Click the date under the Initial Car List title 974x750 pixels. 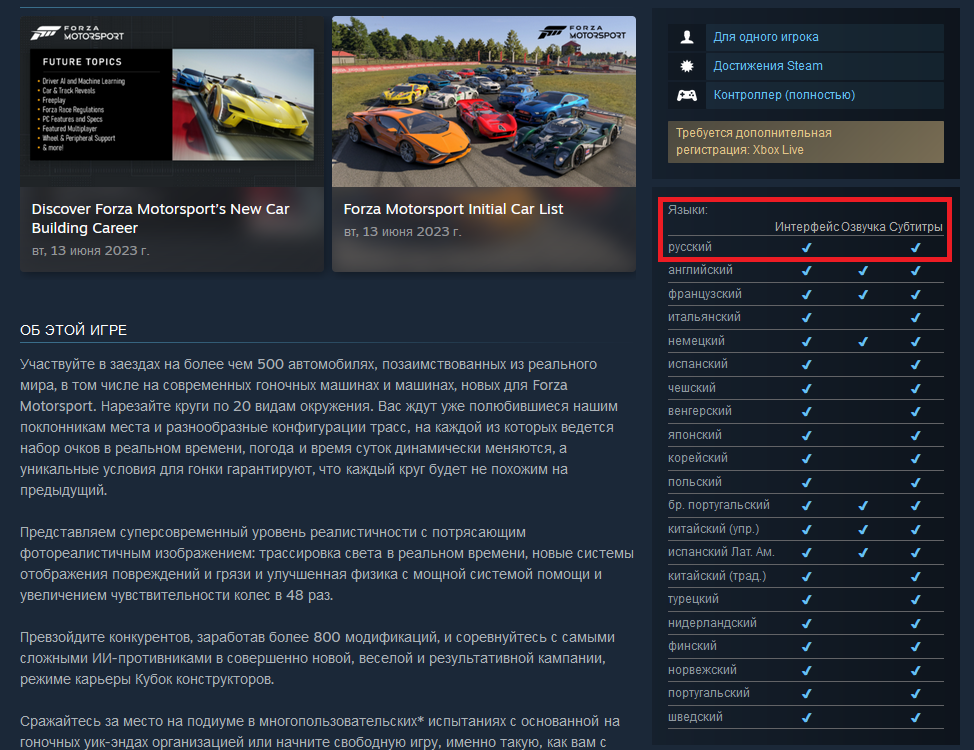tap(403, 232)
